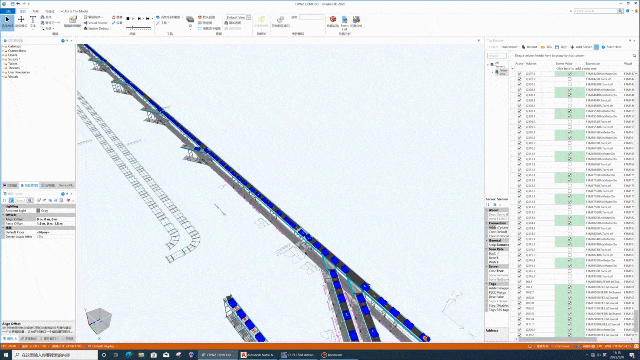The width and height of the screenshot is (640, 360).
Task: Toggle the Active checkbox of first tag row
Action: [x=519, y=74]
